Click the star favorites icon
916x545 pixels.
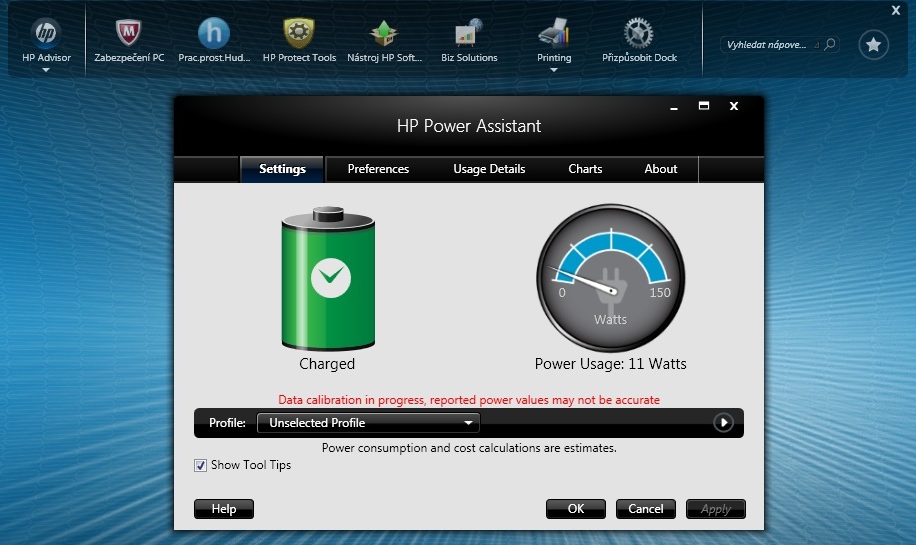873,45
